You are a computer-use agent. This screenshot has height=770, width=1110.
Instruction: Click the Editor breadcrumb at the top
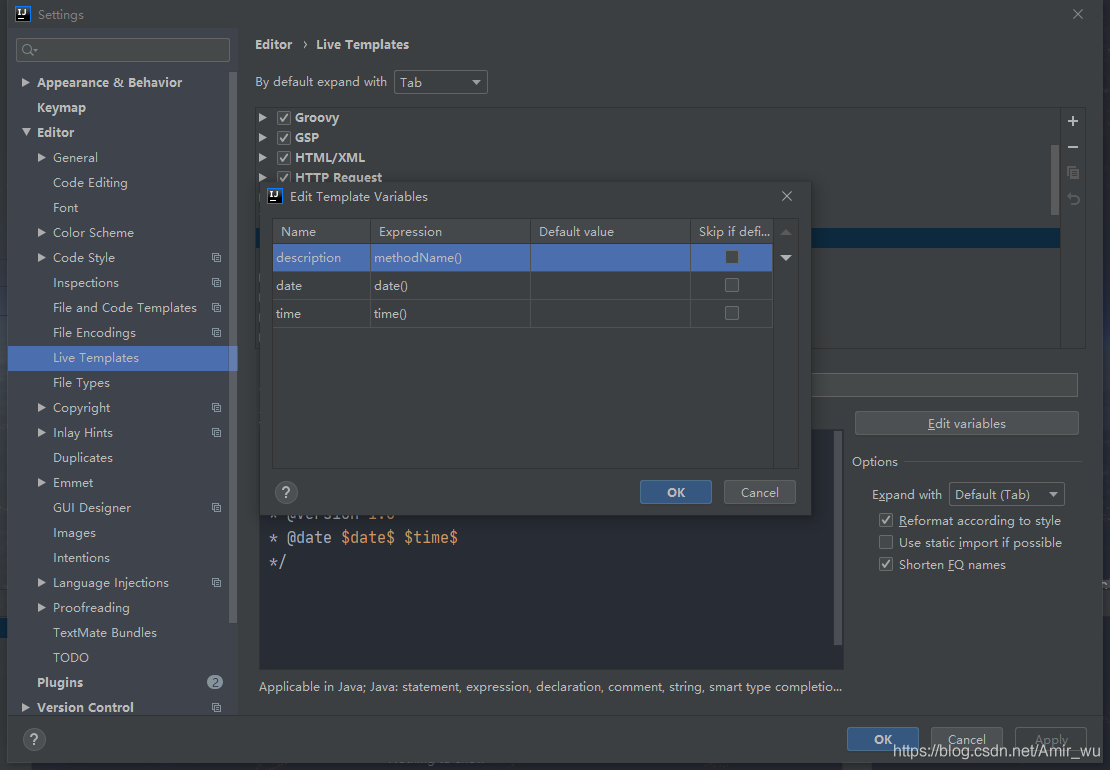[273, 44]
